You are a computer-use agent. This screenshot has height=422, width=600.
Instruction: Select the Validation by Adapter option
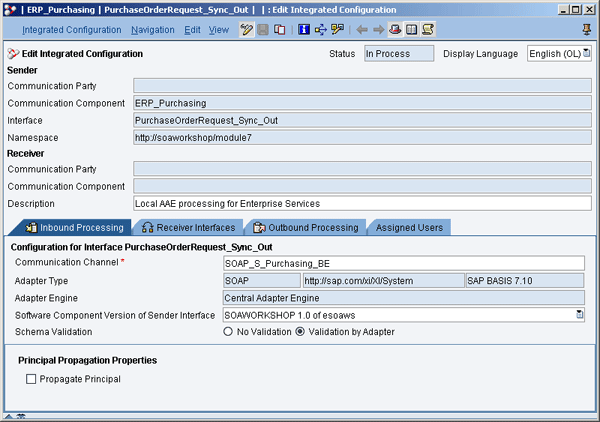(300, 331)
